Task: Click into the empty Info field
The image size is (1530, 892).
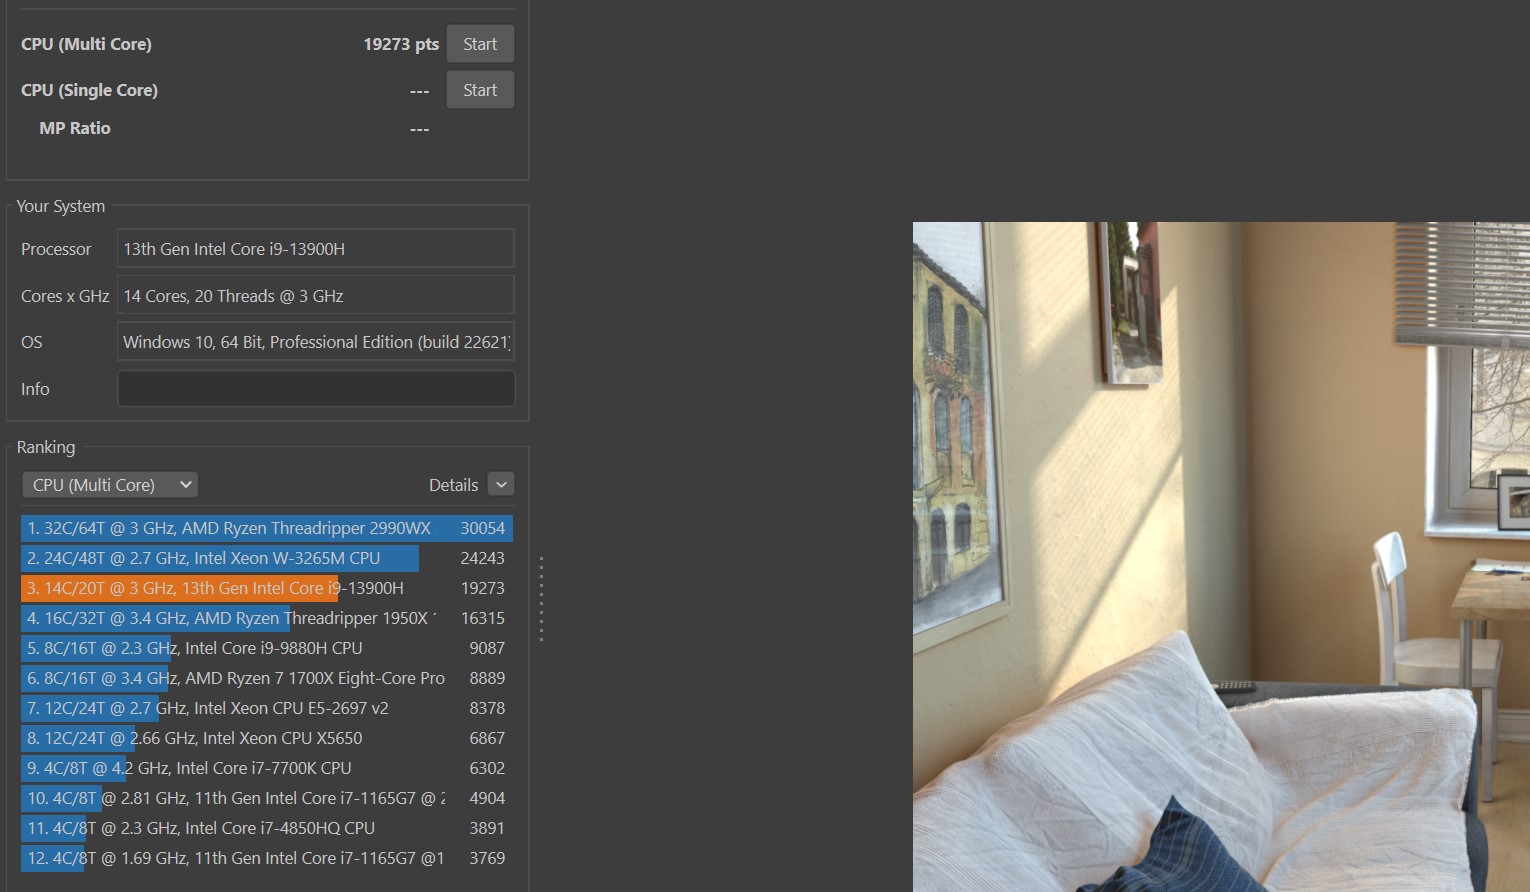Action: point(316,389)
